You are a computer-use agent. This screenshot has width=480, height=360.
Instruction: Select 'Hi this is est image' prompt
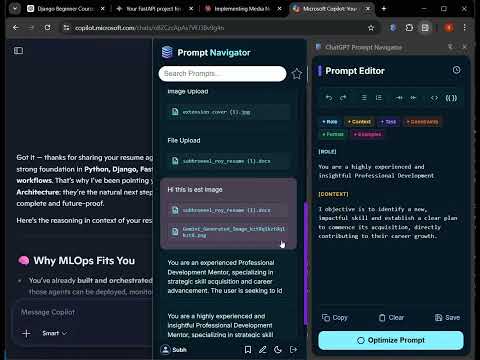click(x=229, y=214)
